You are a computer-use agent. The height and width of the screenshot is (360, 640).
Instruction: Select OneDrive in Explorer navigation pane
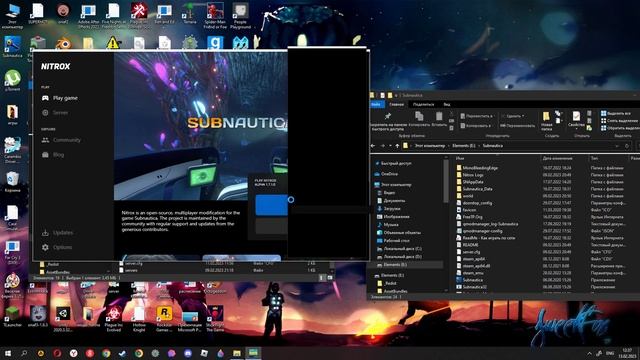[389, 174]
